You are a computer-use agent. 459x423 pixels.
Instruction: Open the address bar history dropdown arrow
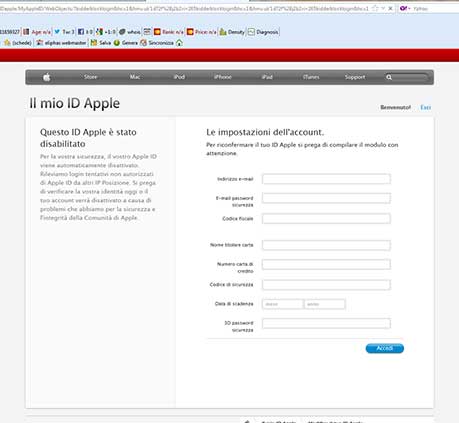383,9
